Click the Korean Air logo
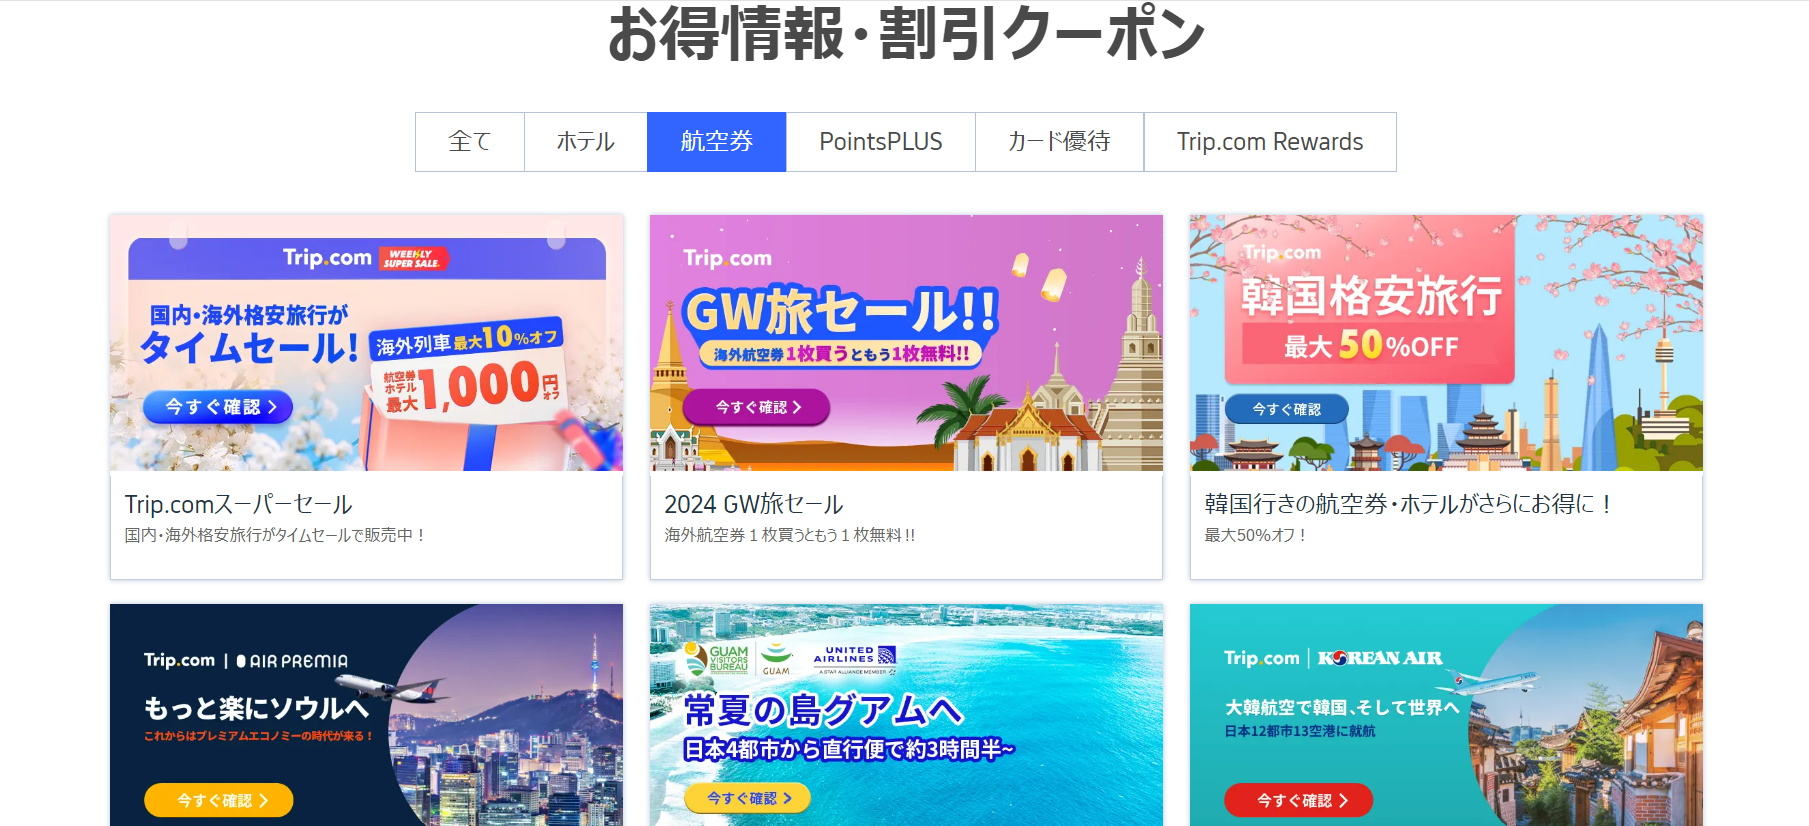The height and width of the screenshot is (826, 1809). point(1380,658)
